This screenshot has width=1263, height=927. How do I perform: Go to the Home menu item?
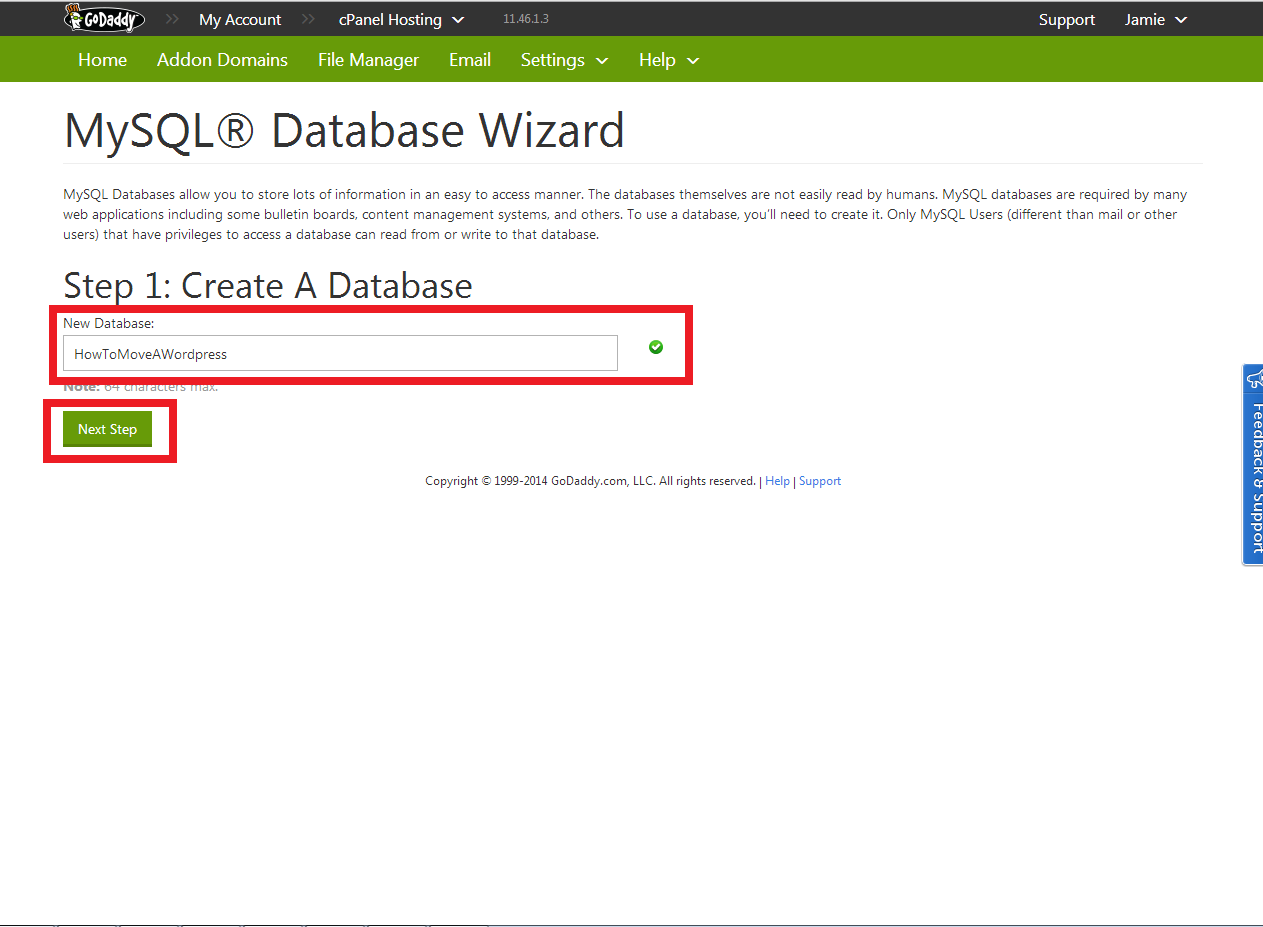(x=103, y=60)
